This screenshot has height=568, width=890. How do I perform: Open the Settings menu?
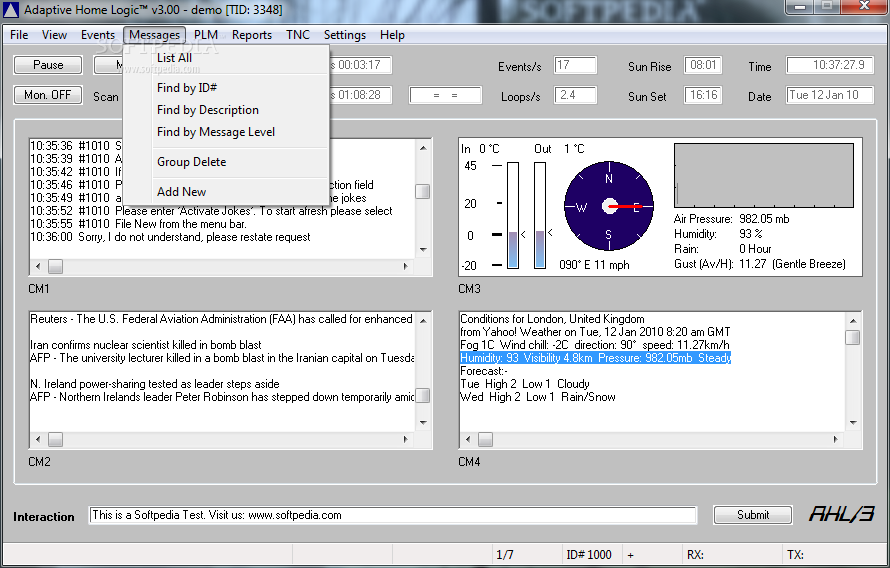[x=345, y=35]
